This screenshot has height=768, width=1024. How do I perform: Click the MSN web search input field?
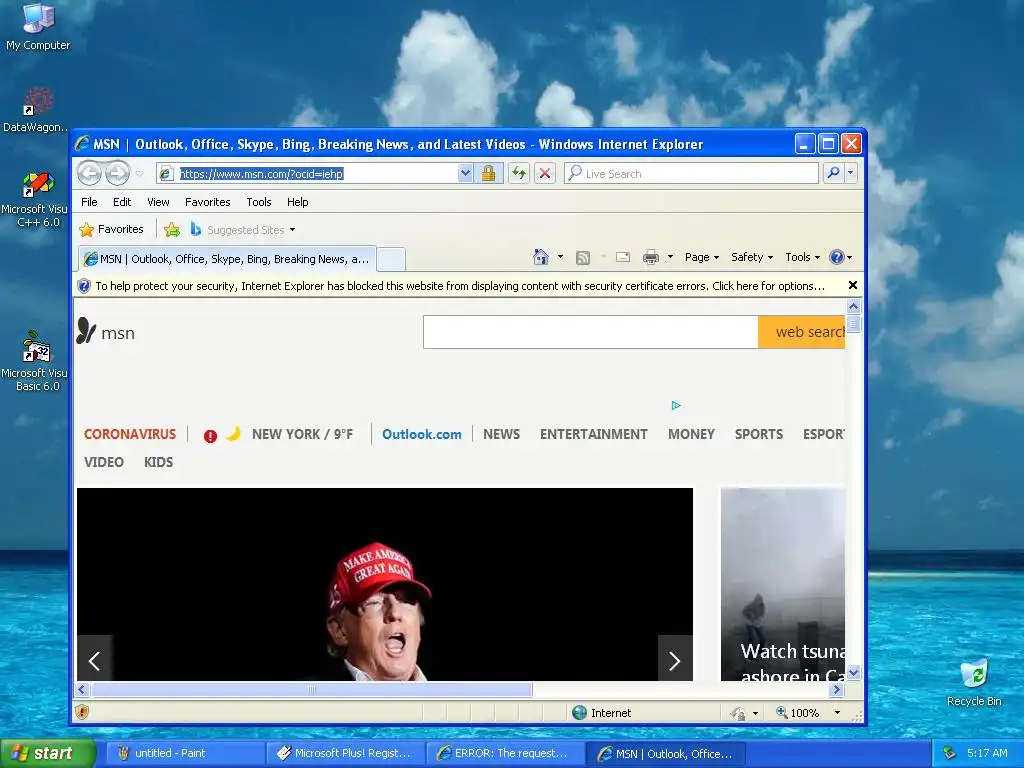[x=590, y=332]
